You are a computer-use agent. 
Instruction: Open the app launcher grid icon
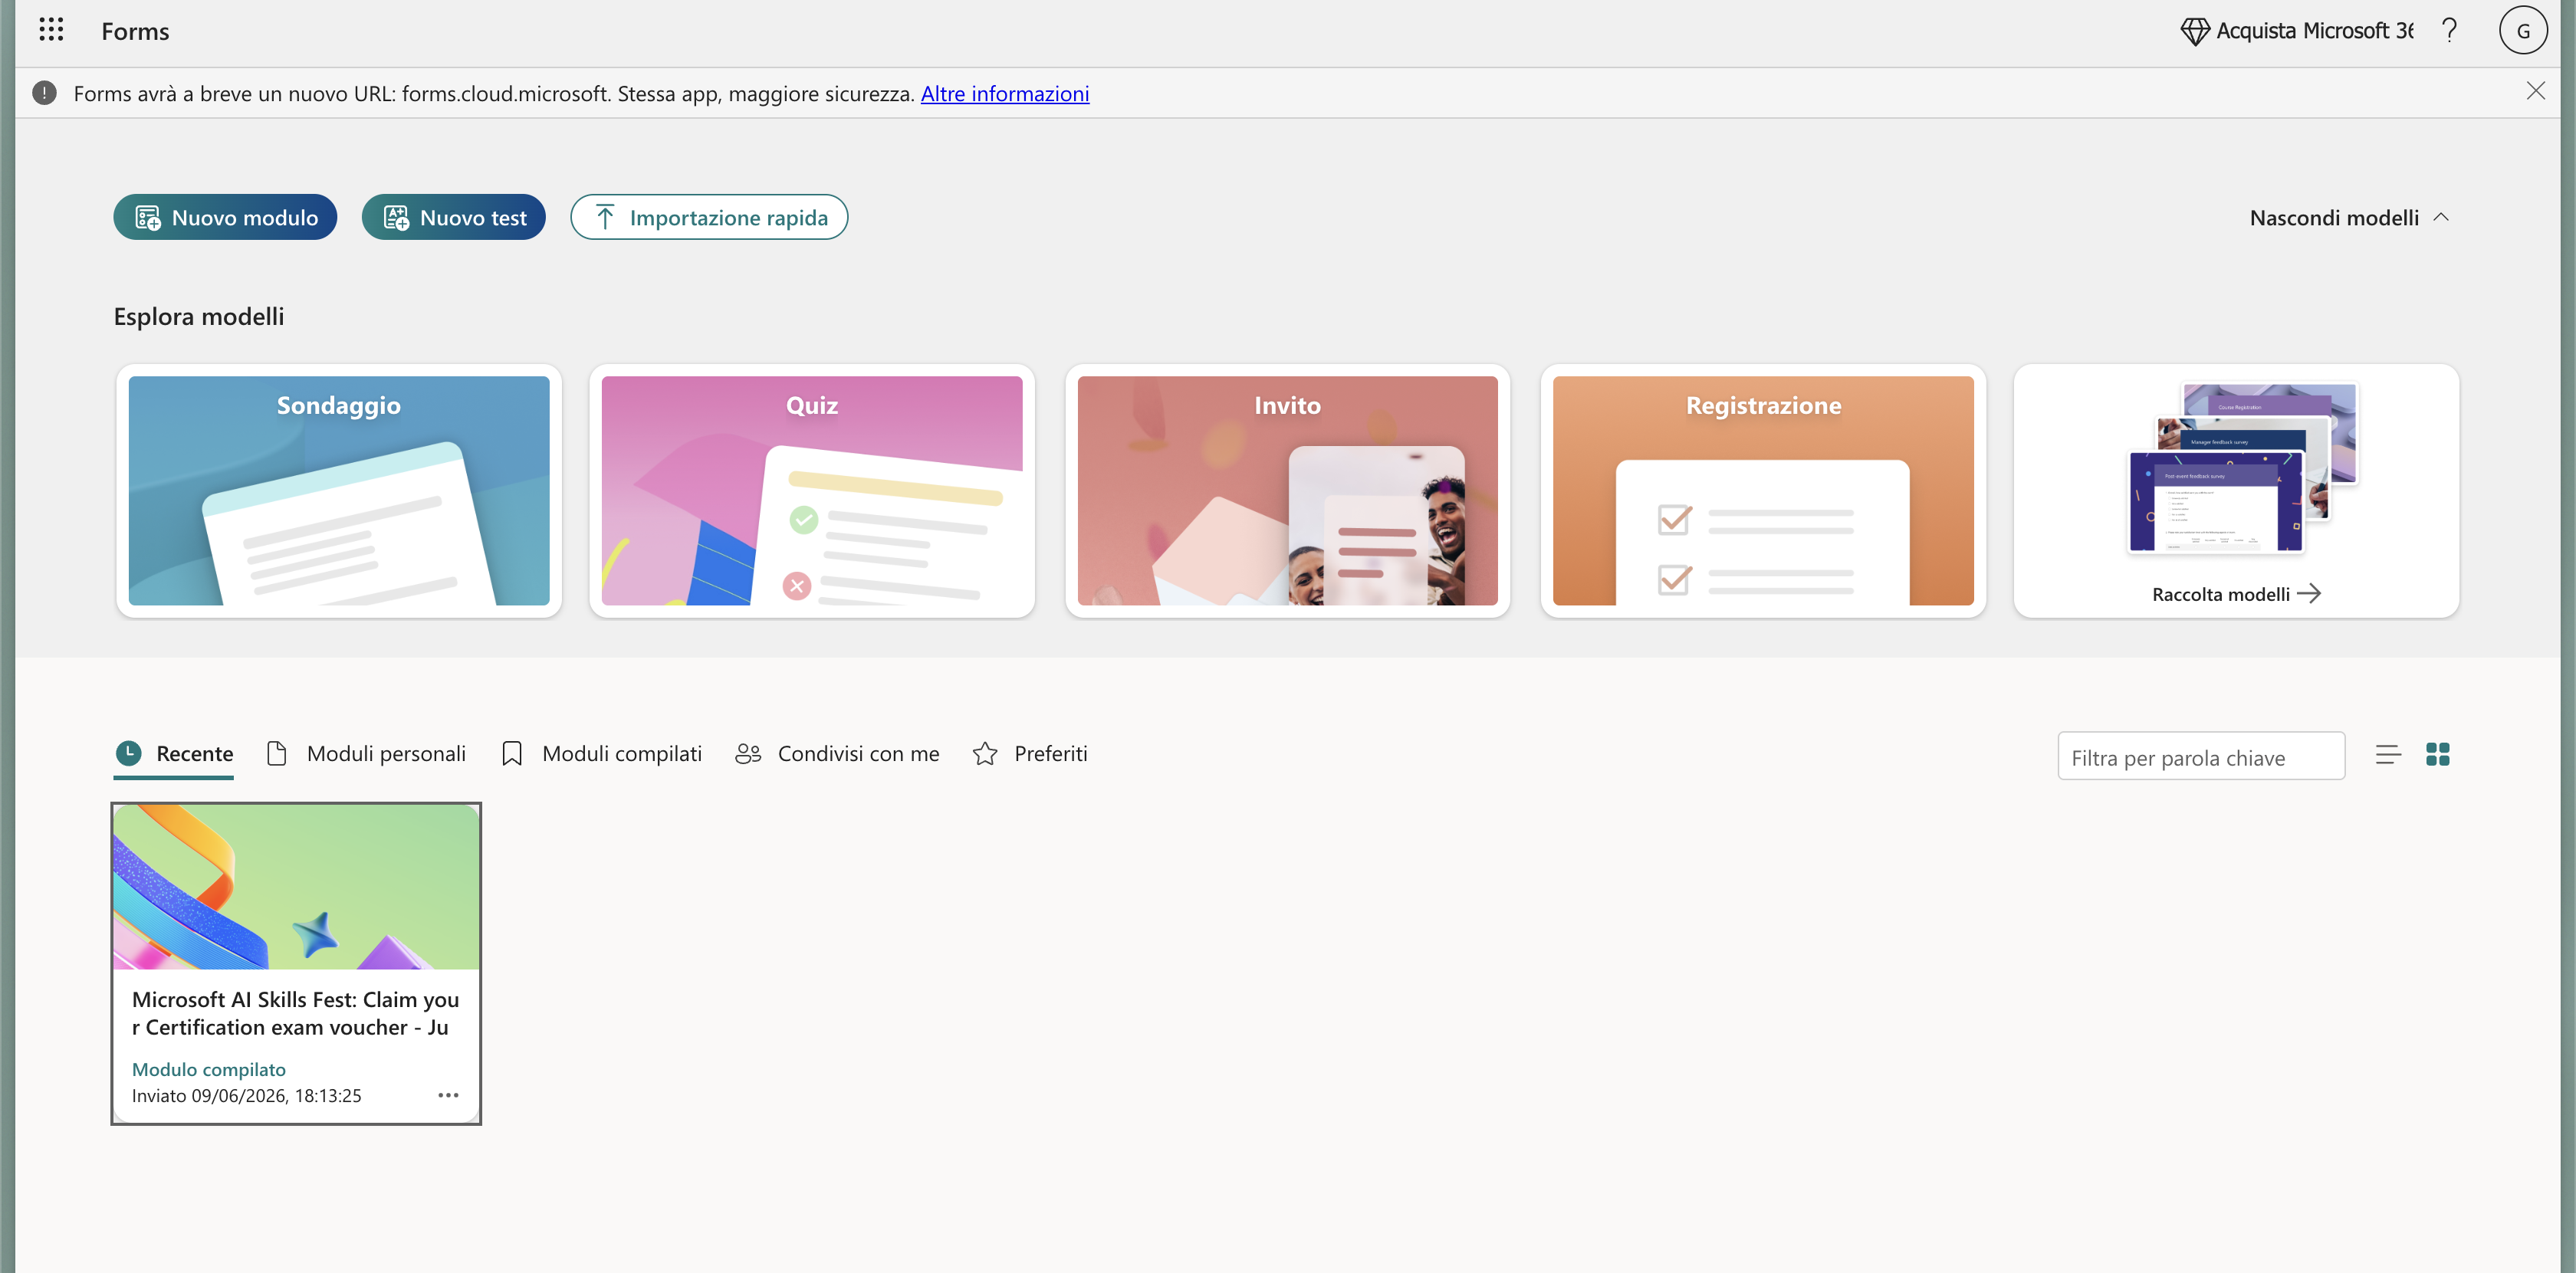click(x=51, y=30)
